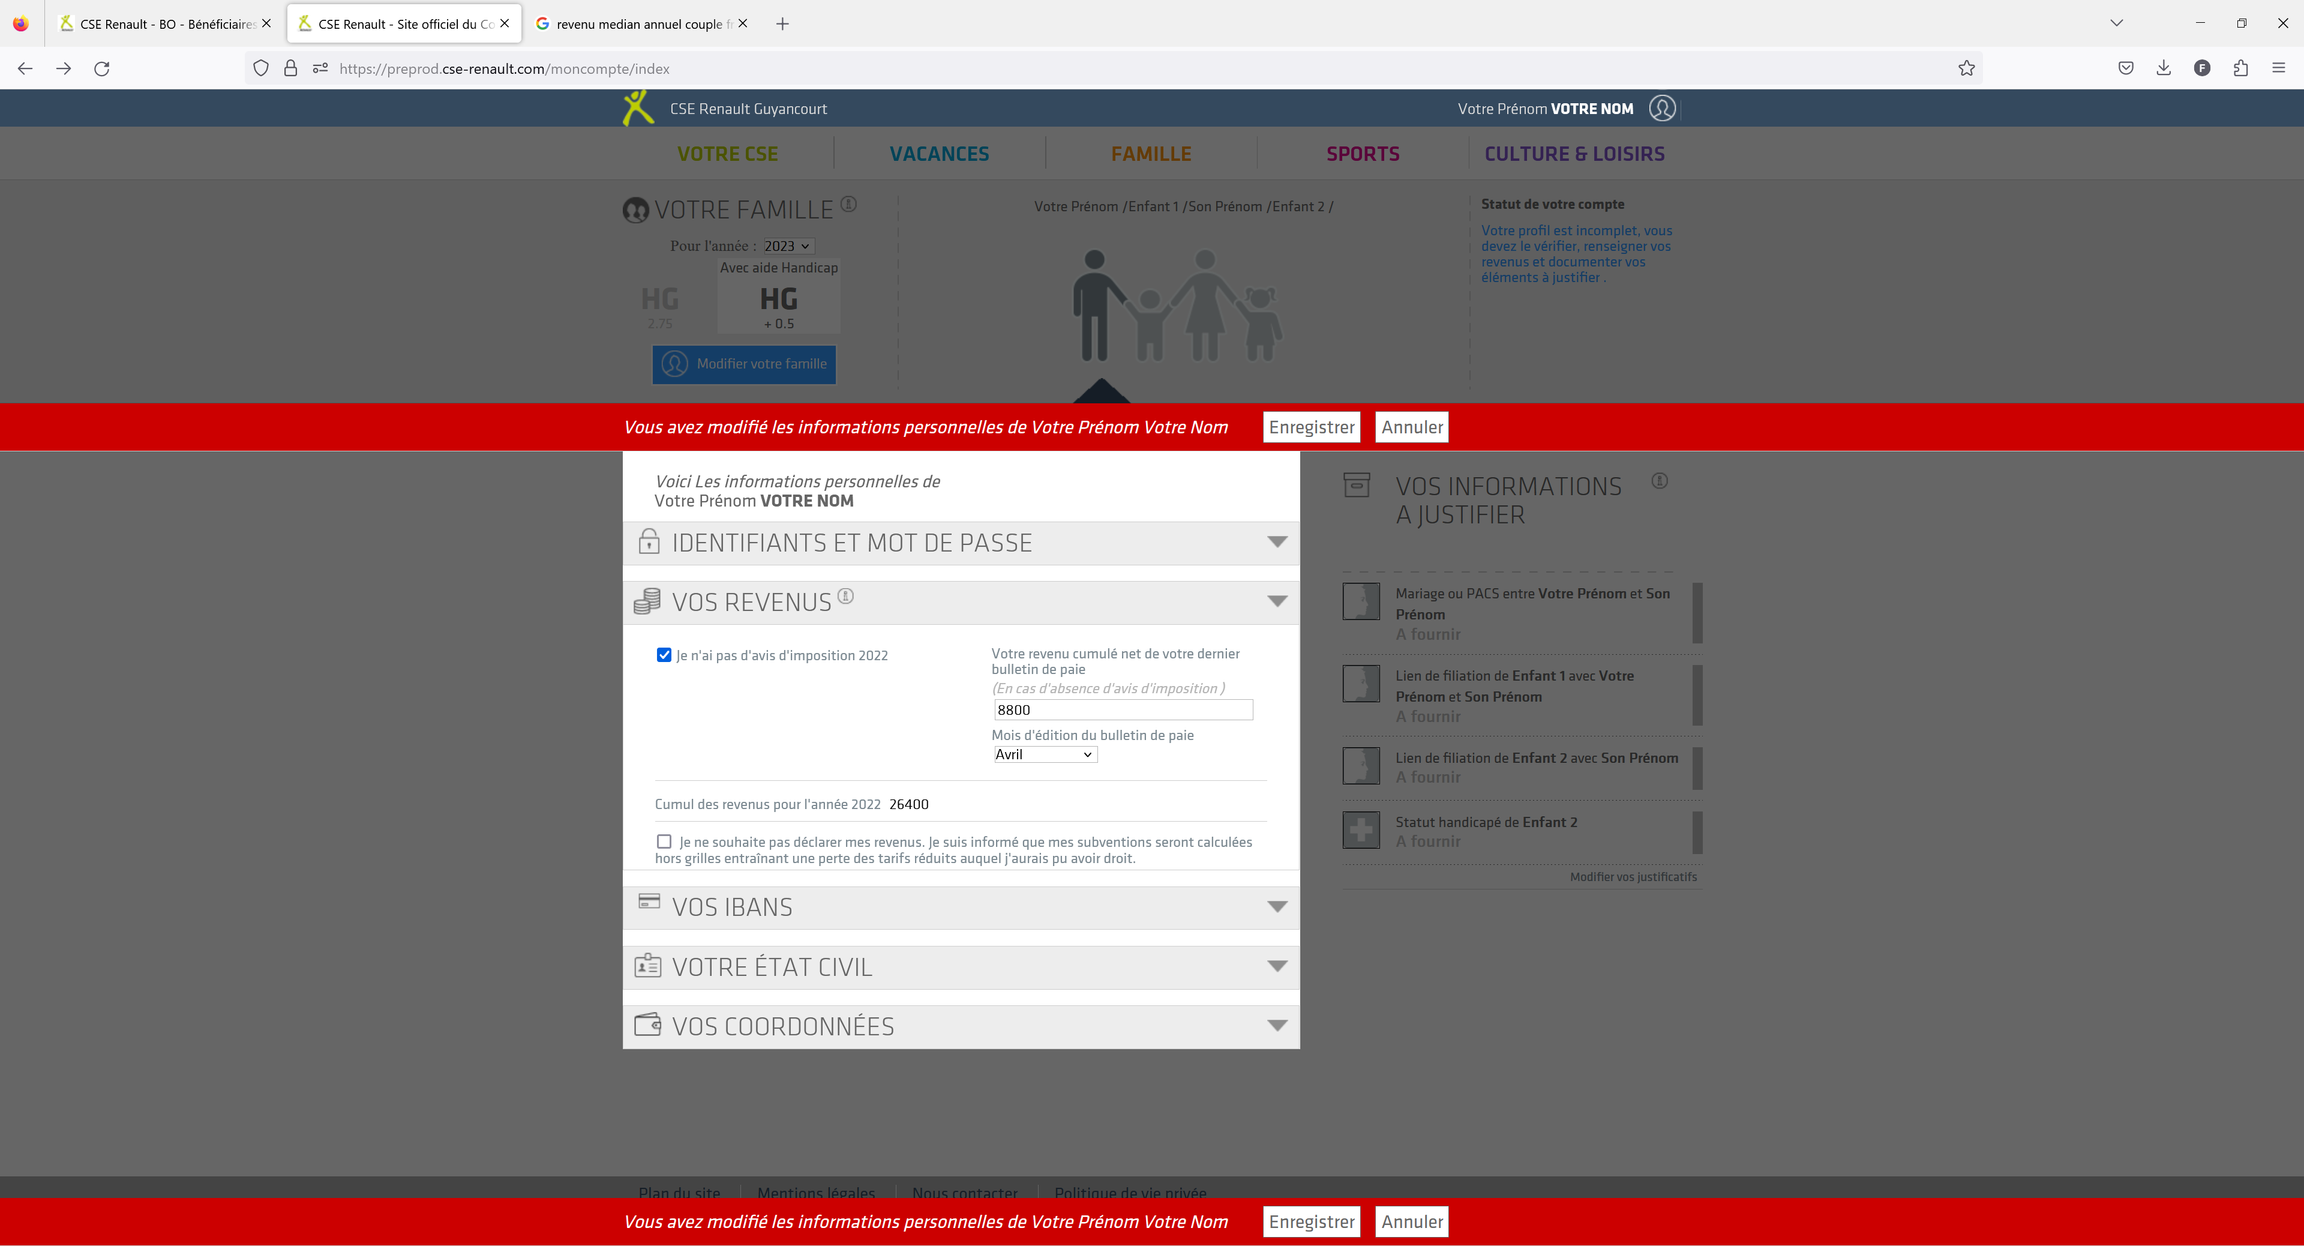Click Enfant 1 filiation document icon
Image resolution: width=2304 pixels, height=1246 pixels.
(1361, 683)
